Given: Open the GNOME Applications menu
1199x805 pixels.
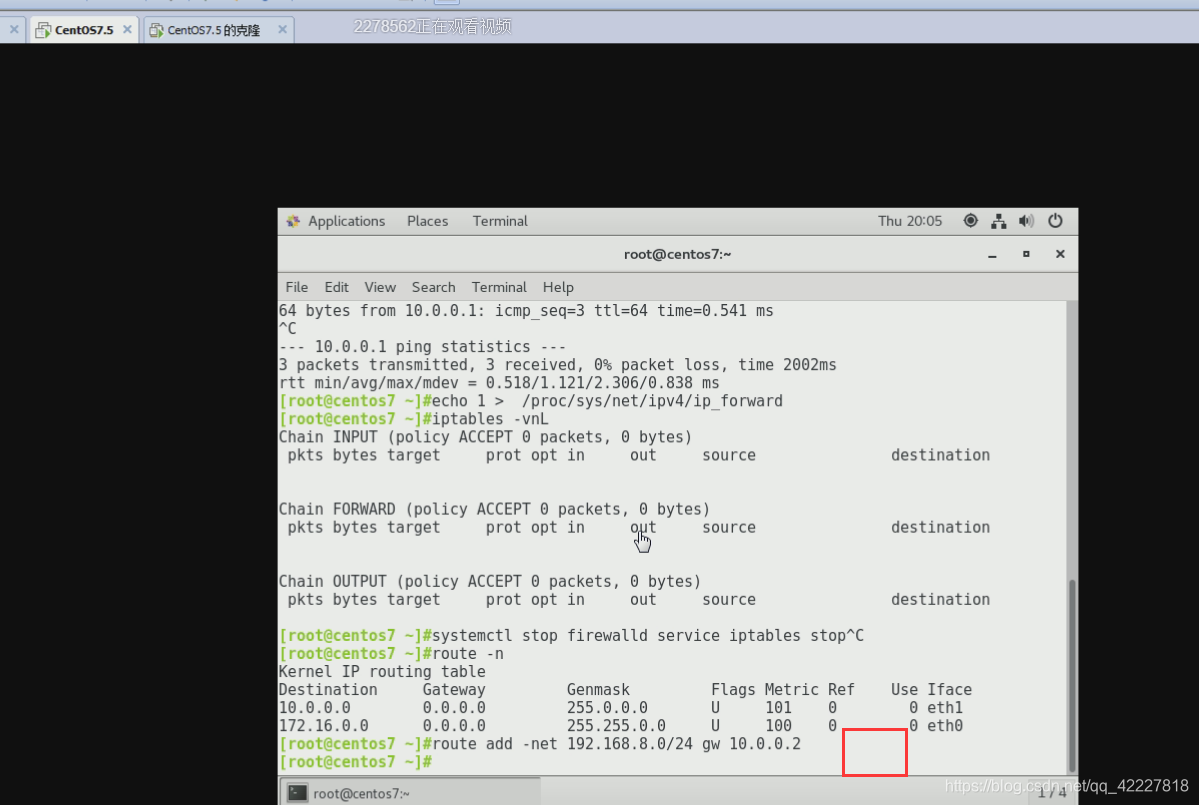Looking at the screenshot, I should (346, 221).
